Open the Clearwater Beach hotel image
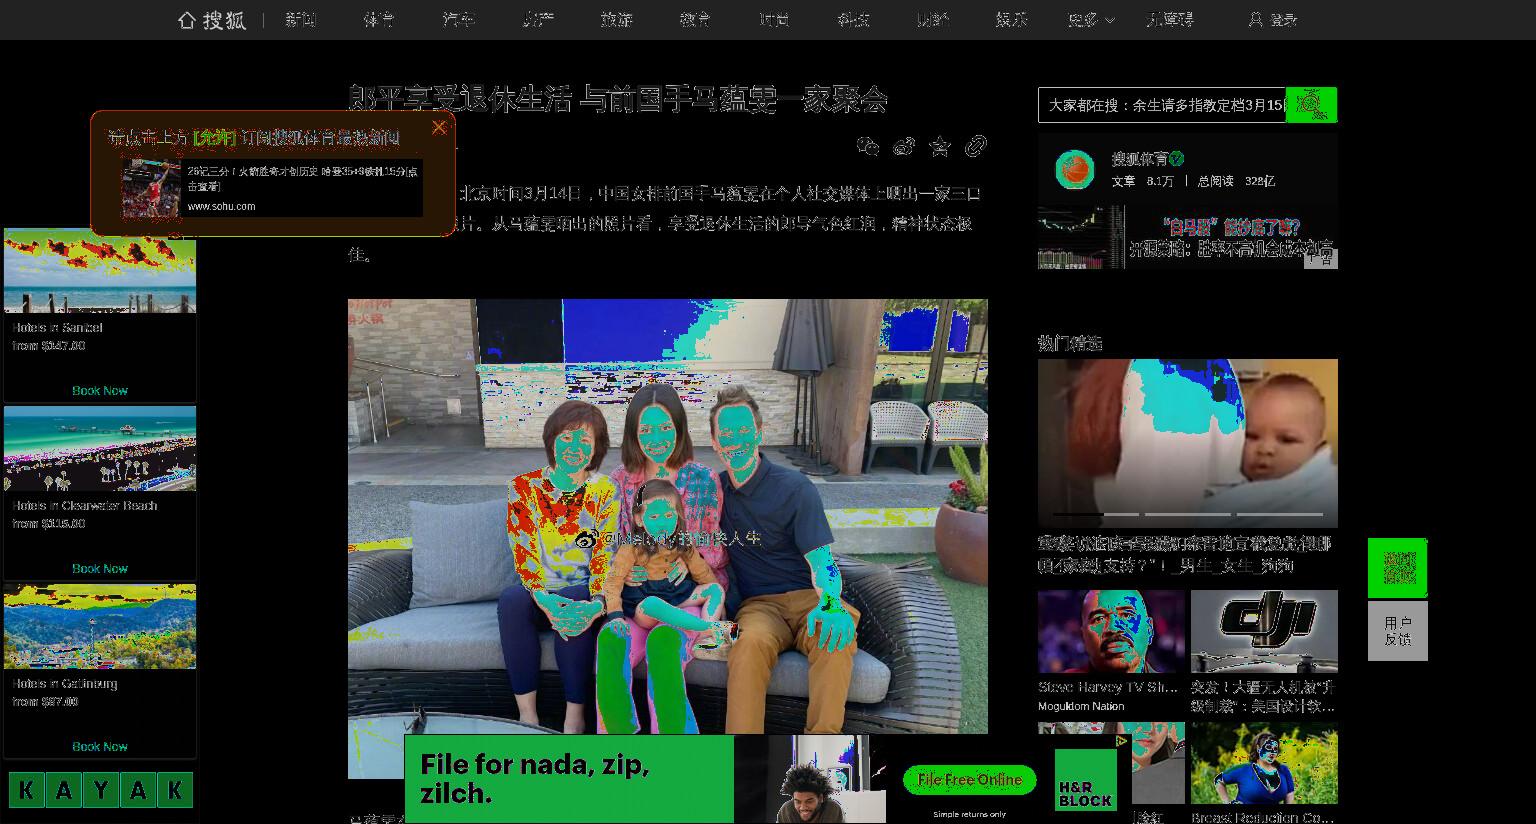 pyautogui.click(x=100, y=448)
